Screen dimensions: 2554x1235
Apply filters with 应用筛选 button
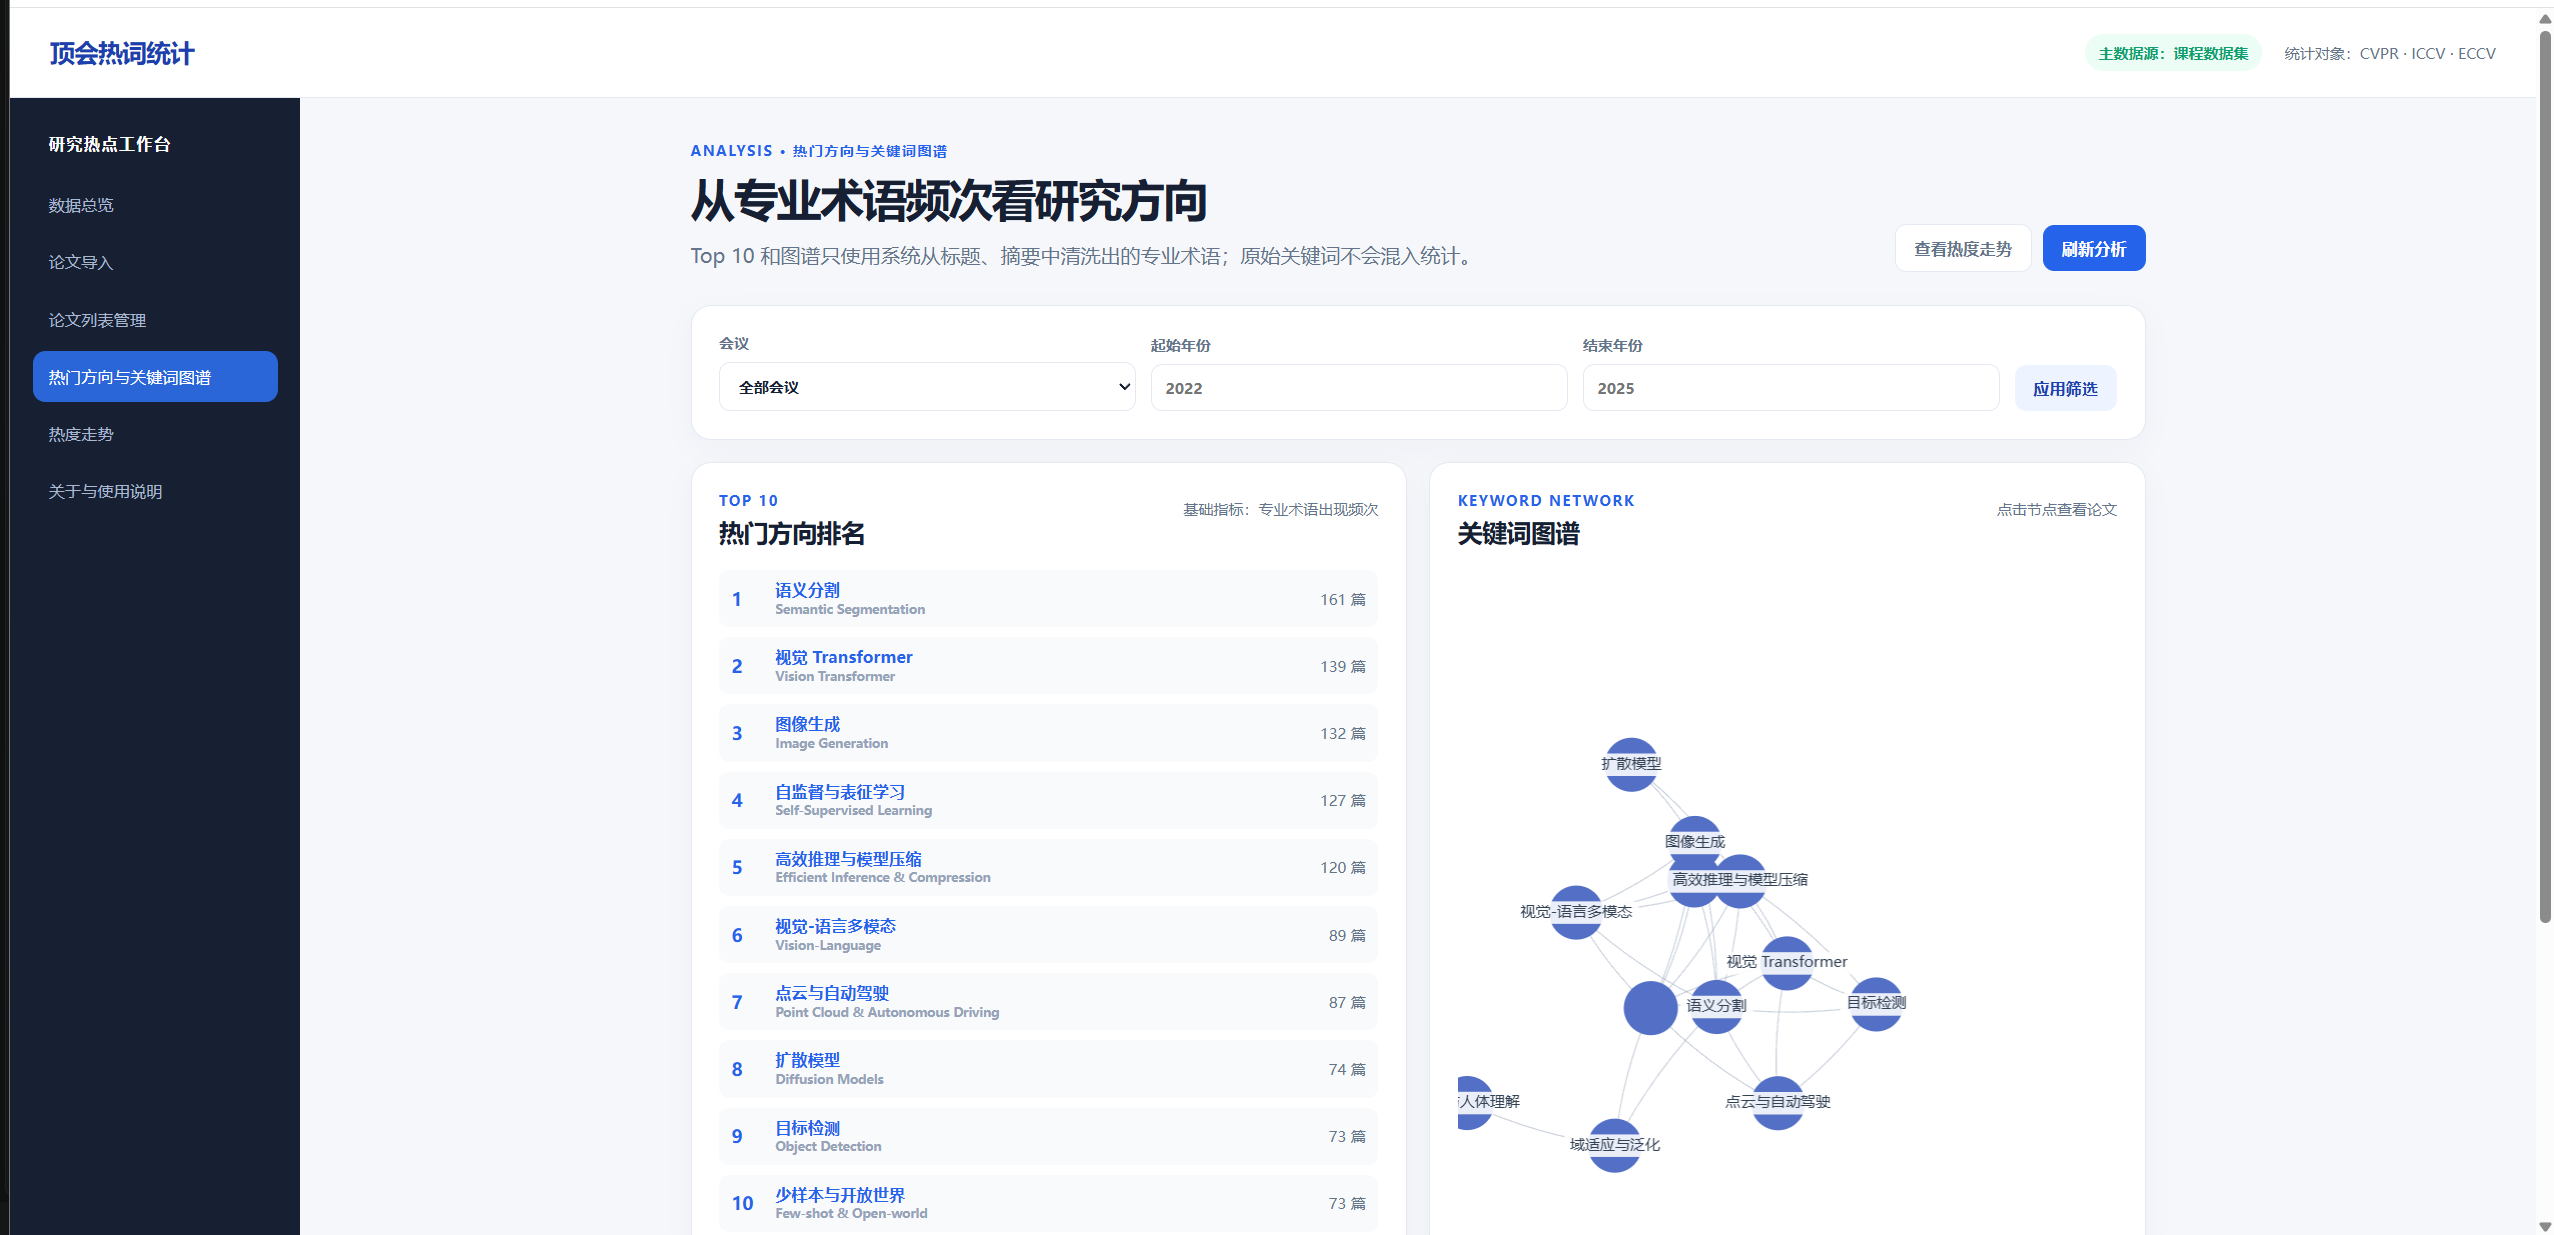[2065, 388]
